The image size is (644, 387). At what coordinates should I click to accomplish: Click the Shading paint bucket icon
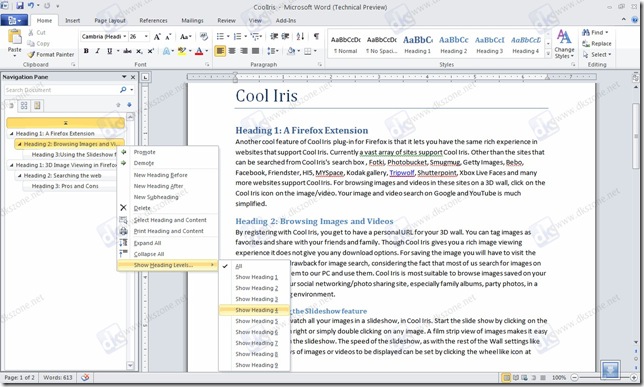click(x=291, y=51)
